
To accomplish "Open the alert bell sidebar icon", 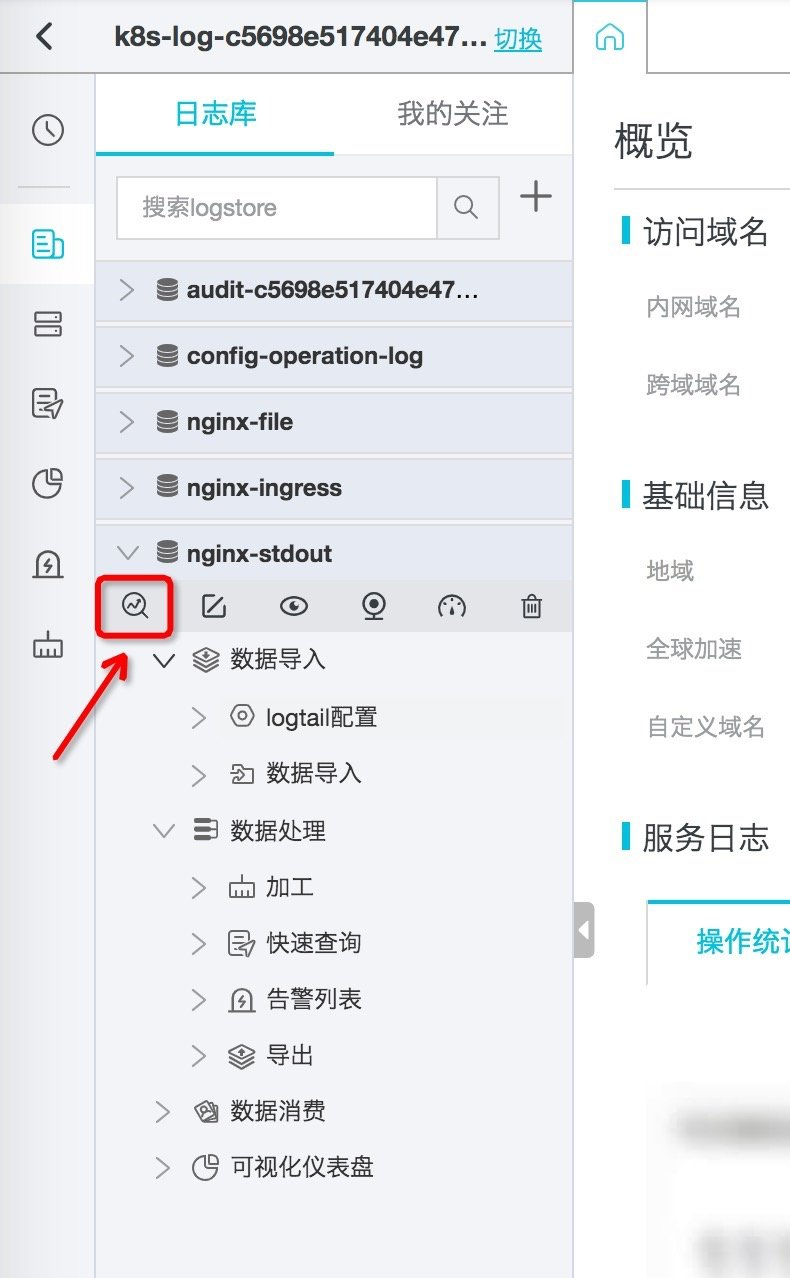I will 48,565.
